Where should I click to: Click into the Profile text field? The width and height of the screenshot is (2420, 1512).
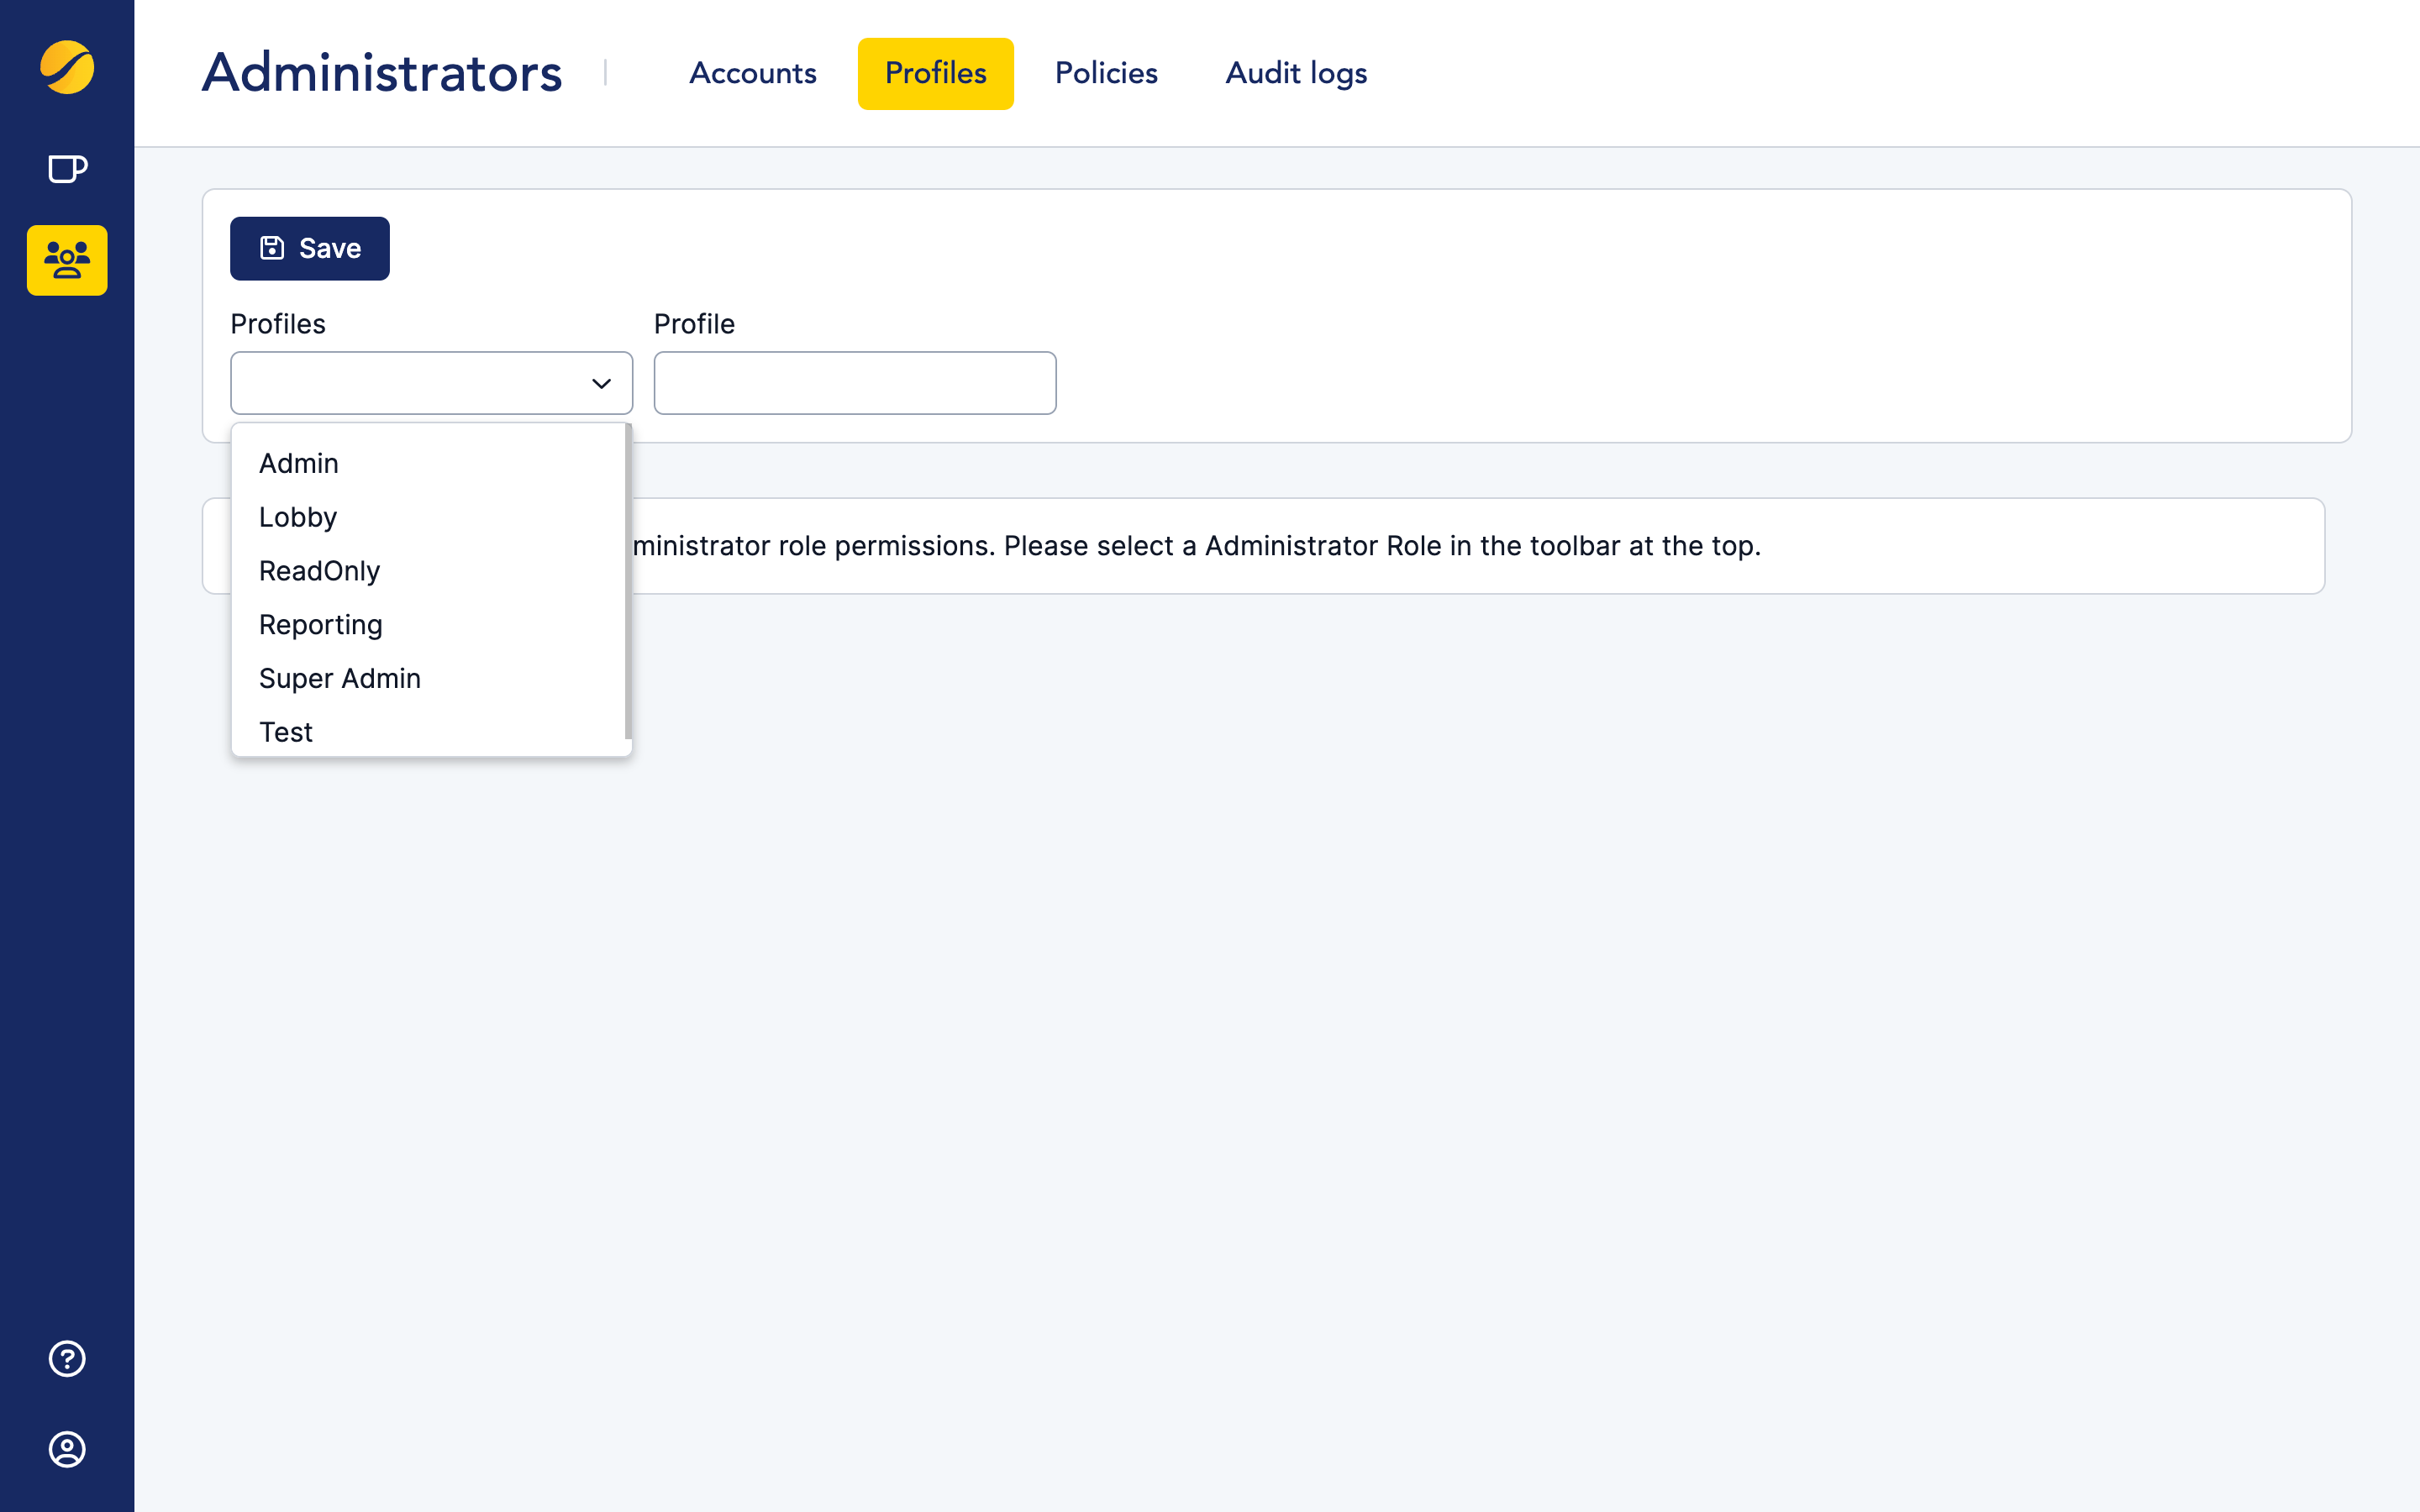(x=854, y=383)
